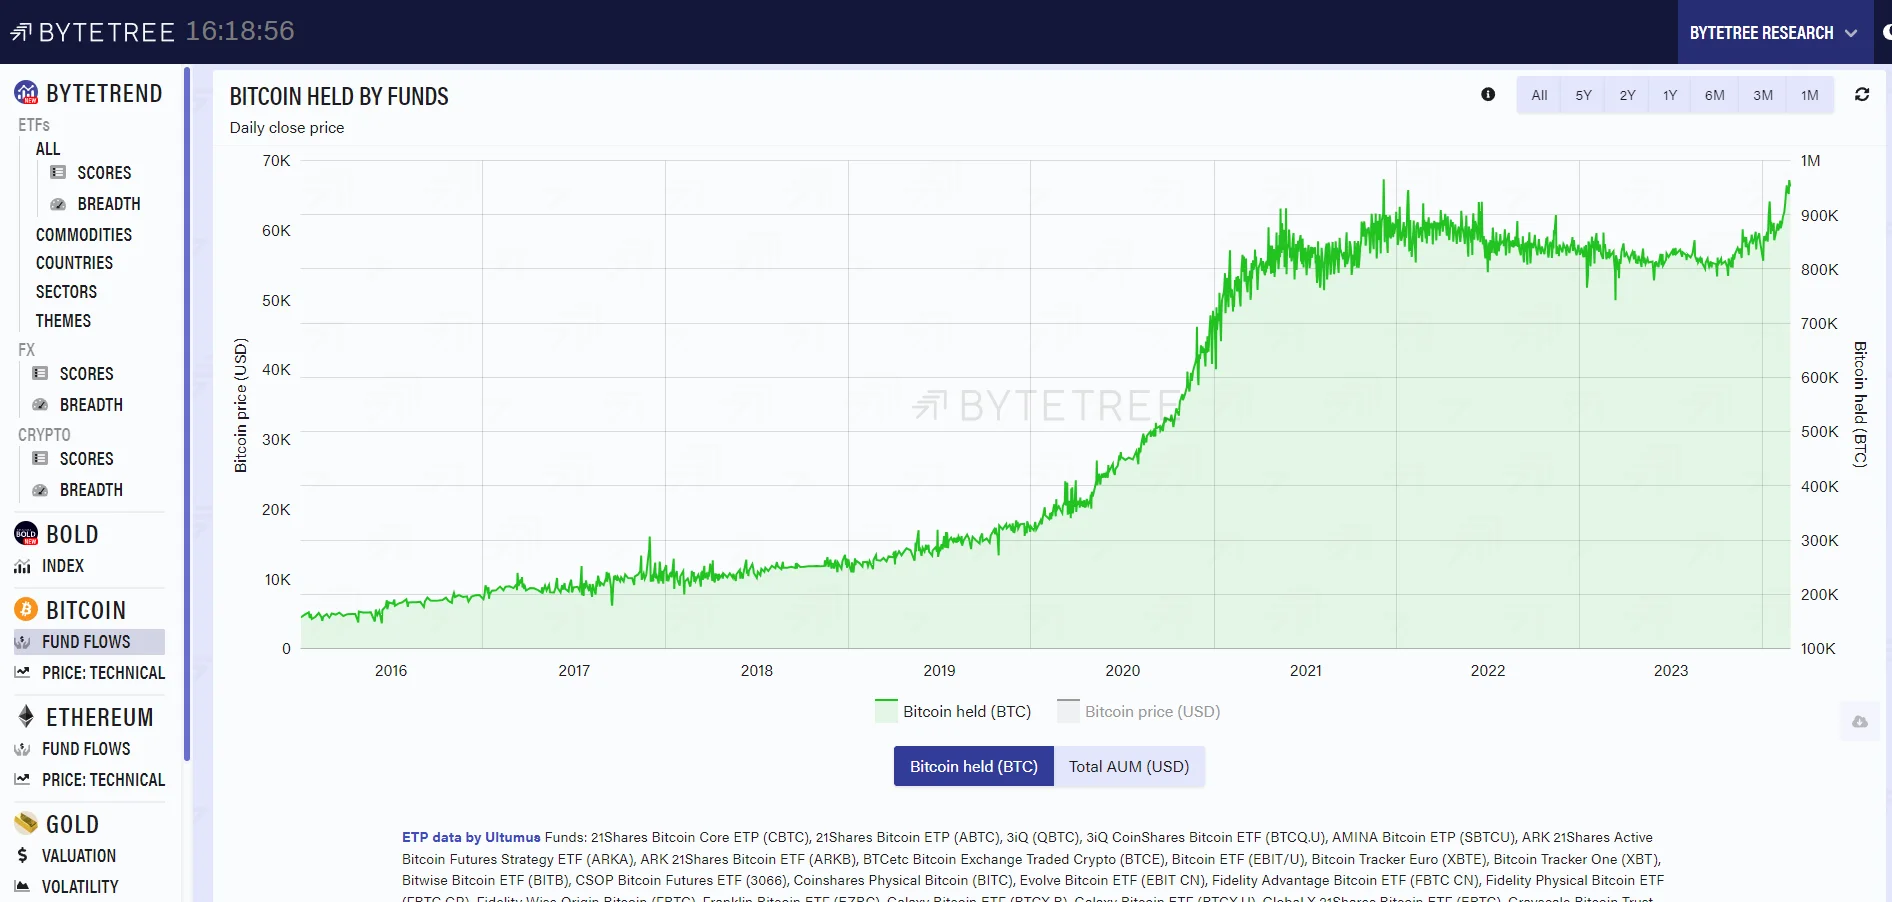1892x902 pixels.
Task: Expand the ByteTree Research dropdown
Action: tap(1773, 32)
